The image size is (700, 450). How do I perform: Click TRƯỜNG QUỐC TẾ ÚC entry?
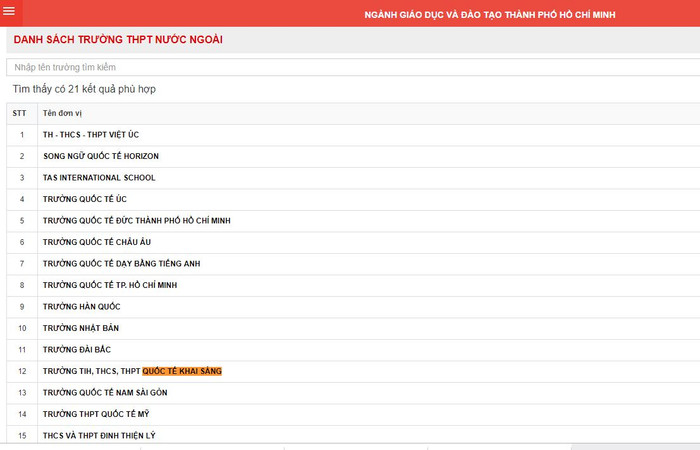tap(85, 199)
